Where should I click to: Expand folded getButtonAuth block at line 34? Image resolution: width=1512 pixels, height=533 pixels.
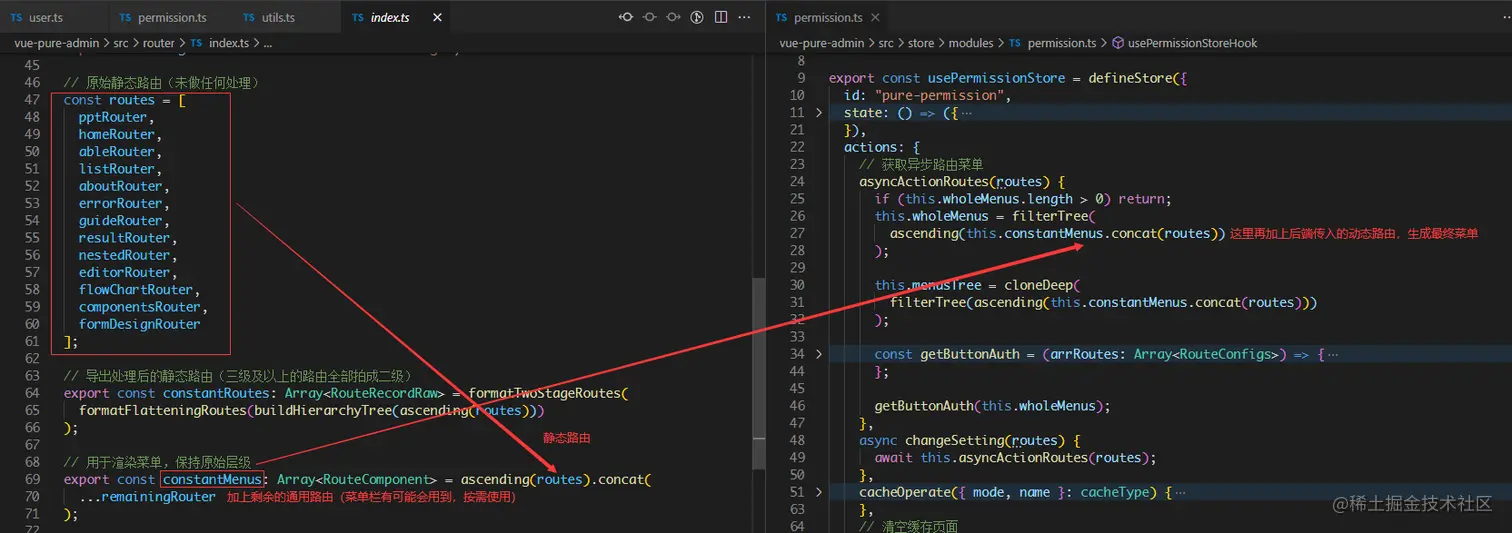pyautogui.click(x=819, y=354)
